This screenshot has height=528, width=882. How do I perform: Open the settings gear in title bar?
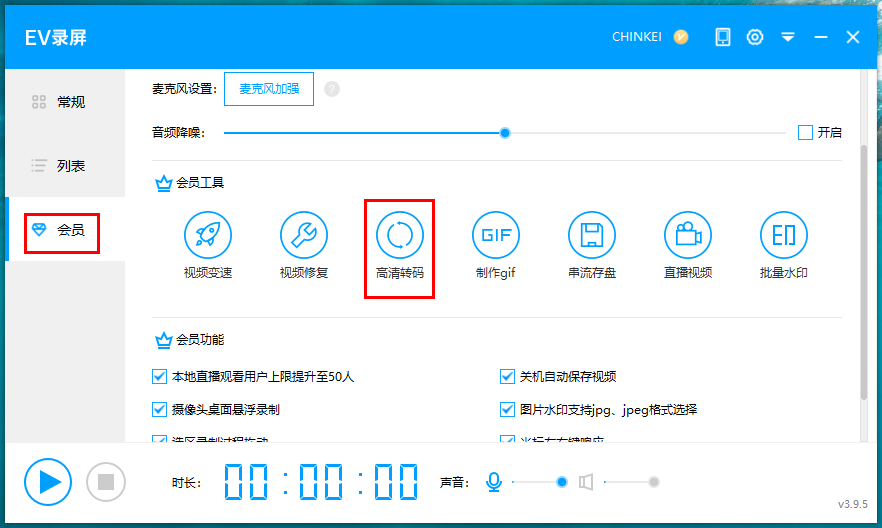[x=755, y=37]
